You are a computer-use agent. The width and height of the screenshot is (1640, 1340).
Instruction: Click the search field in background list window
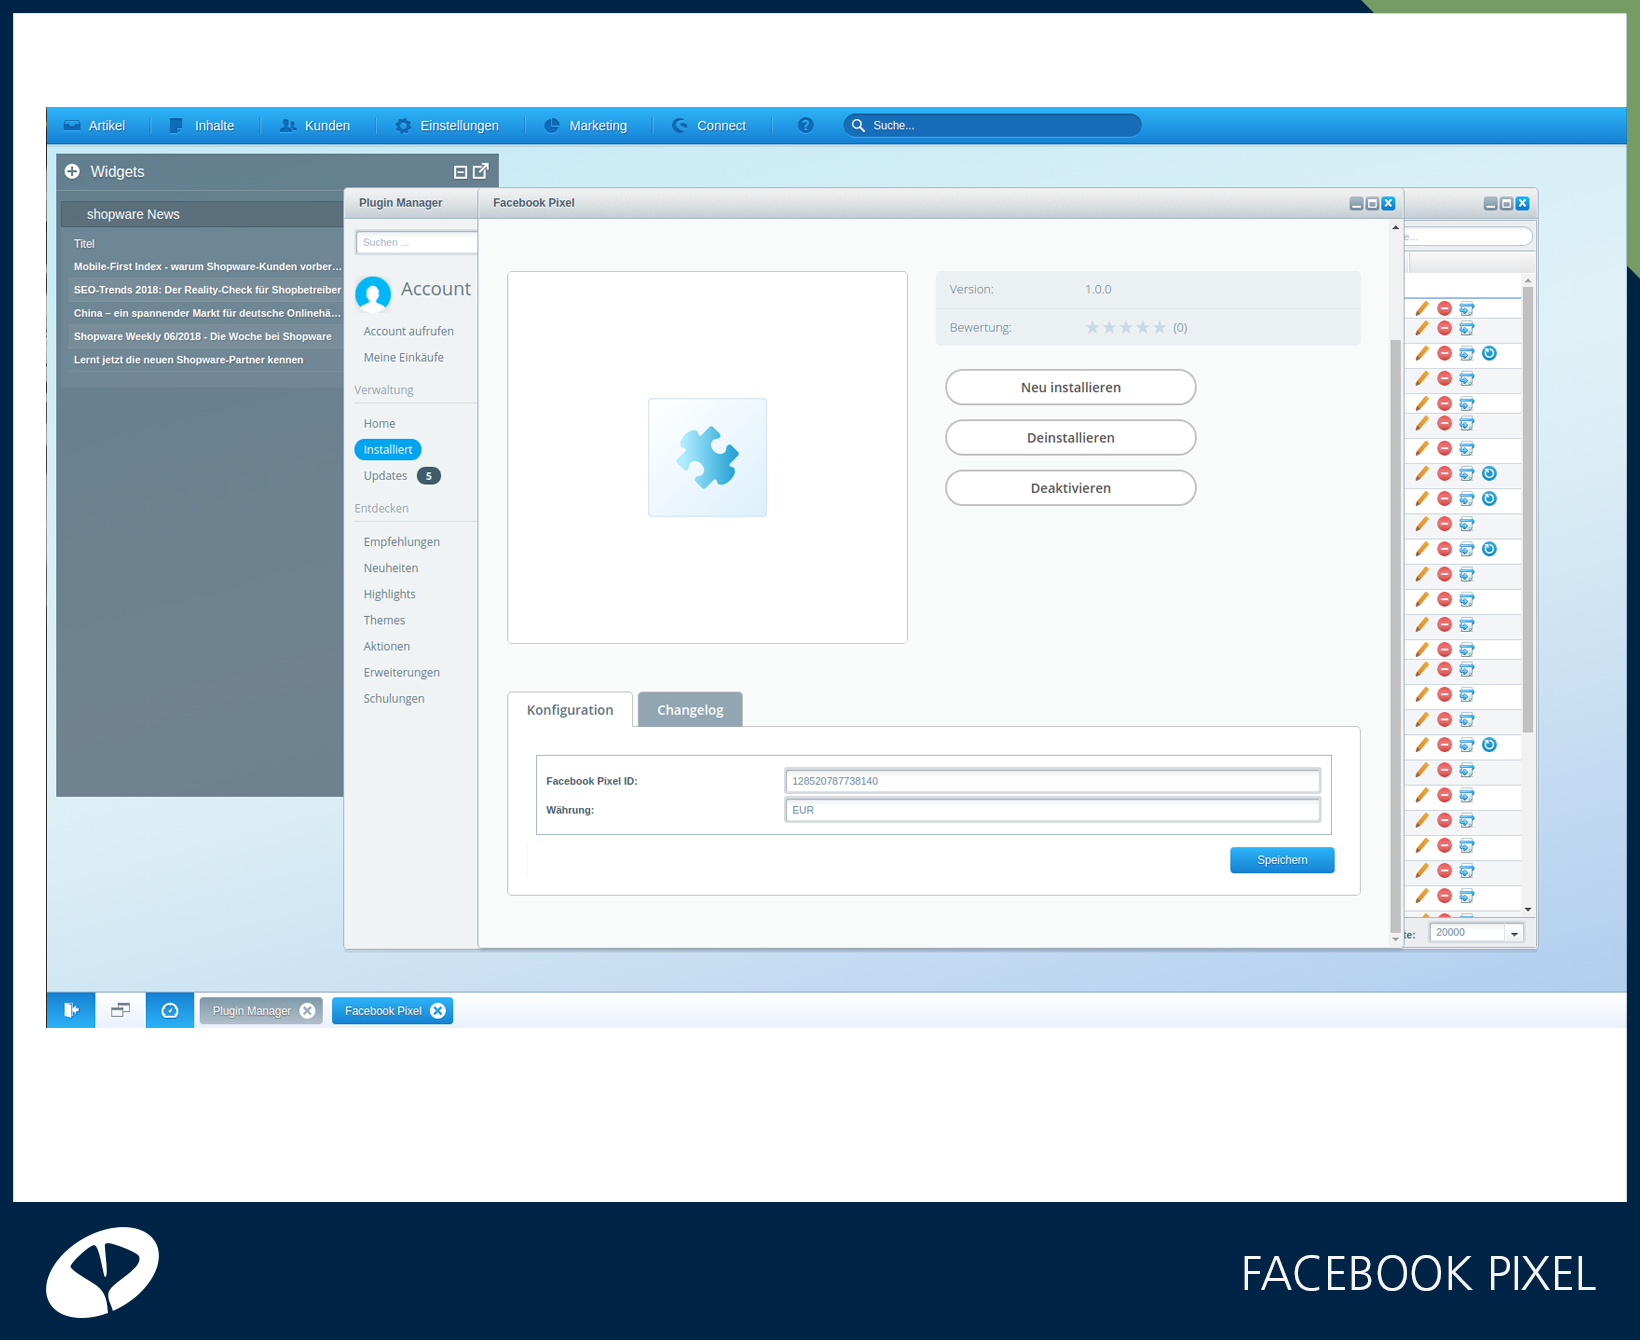[x=1468, y=237]
